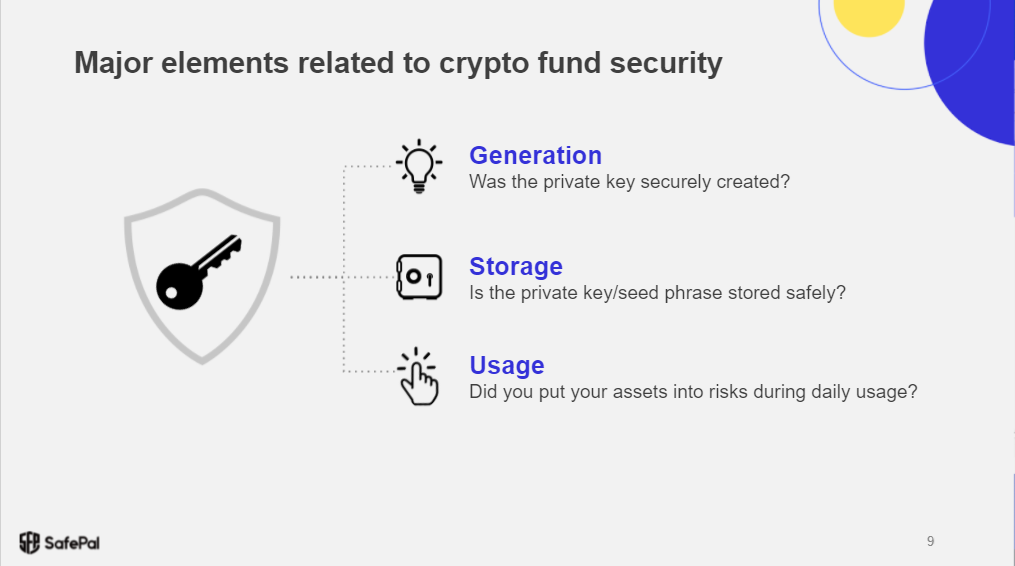This screenshot has width=1015, height=566.
Task: Click the Storage heading
Action: pos(516,266)
